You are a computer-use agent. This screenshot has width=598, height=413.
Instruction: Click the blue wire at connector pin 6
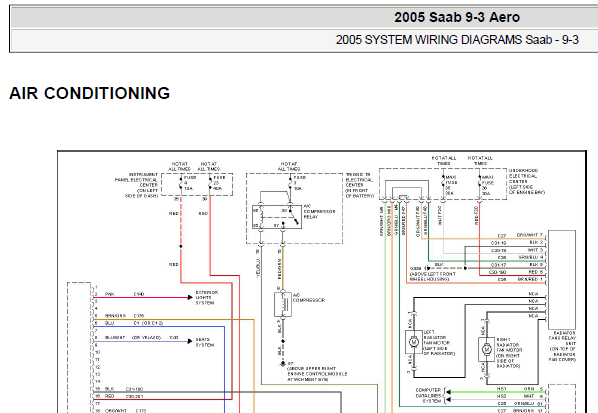tap(159, 326)
